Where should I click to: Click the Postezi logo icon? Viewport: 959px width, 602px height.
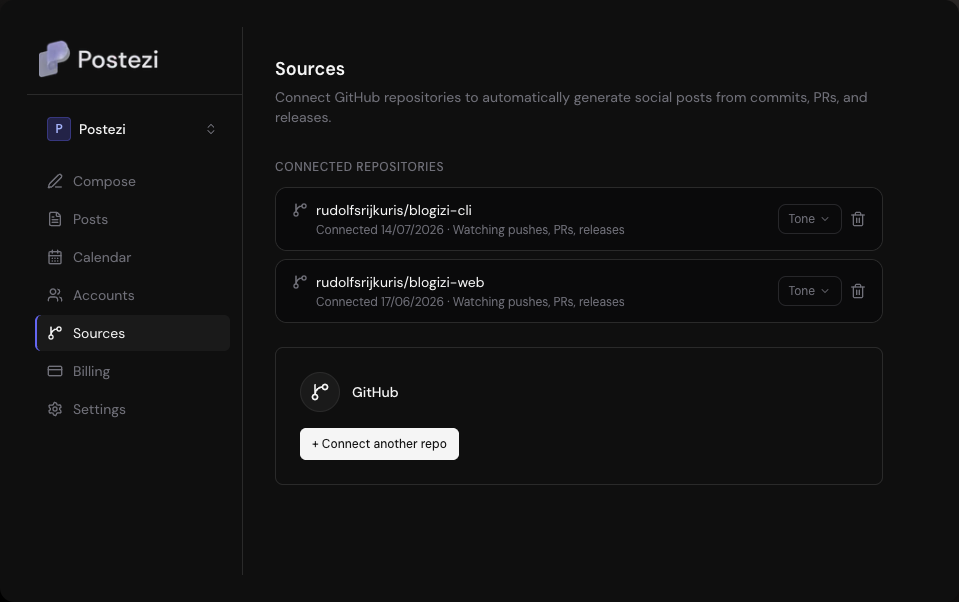pos(54,59)
